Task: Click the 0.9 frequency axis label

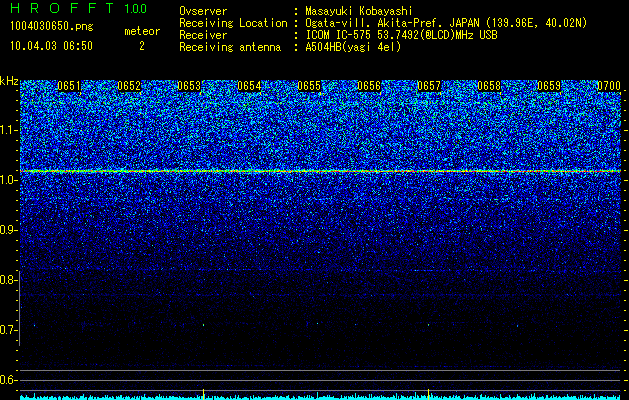Action: point(7,230)
